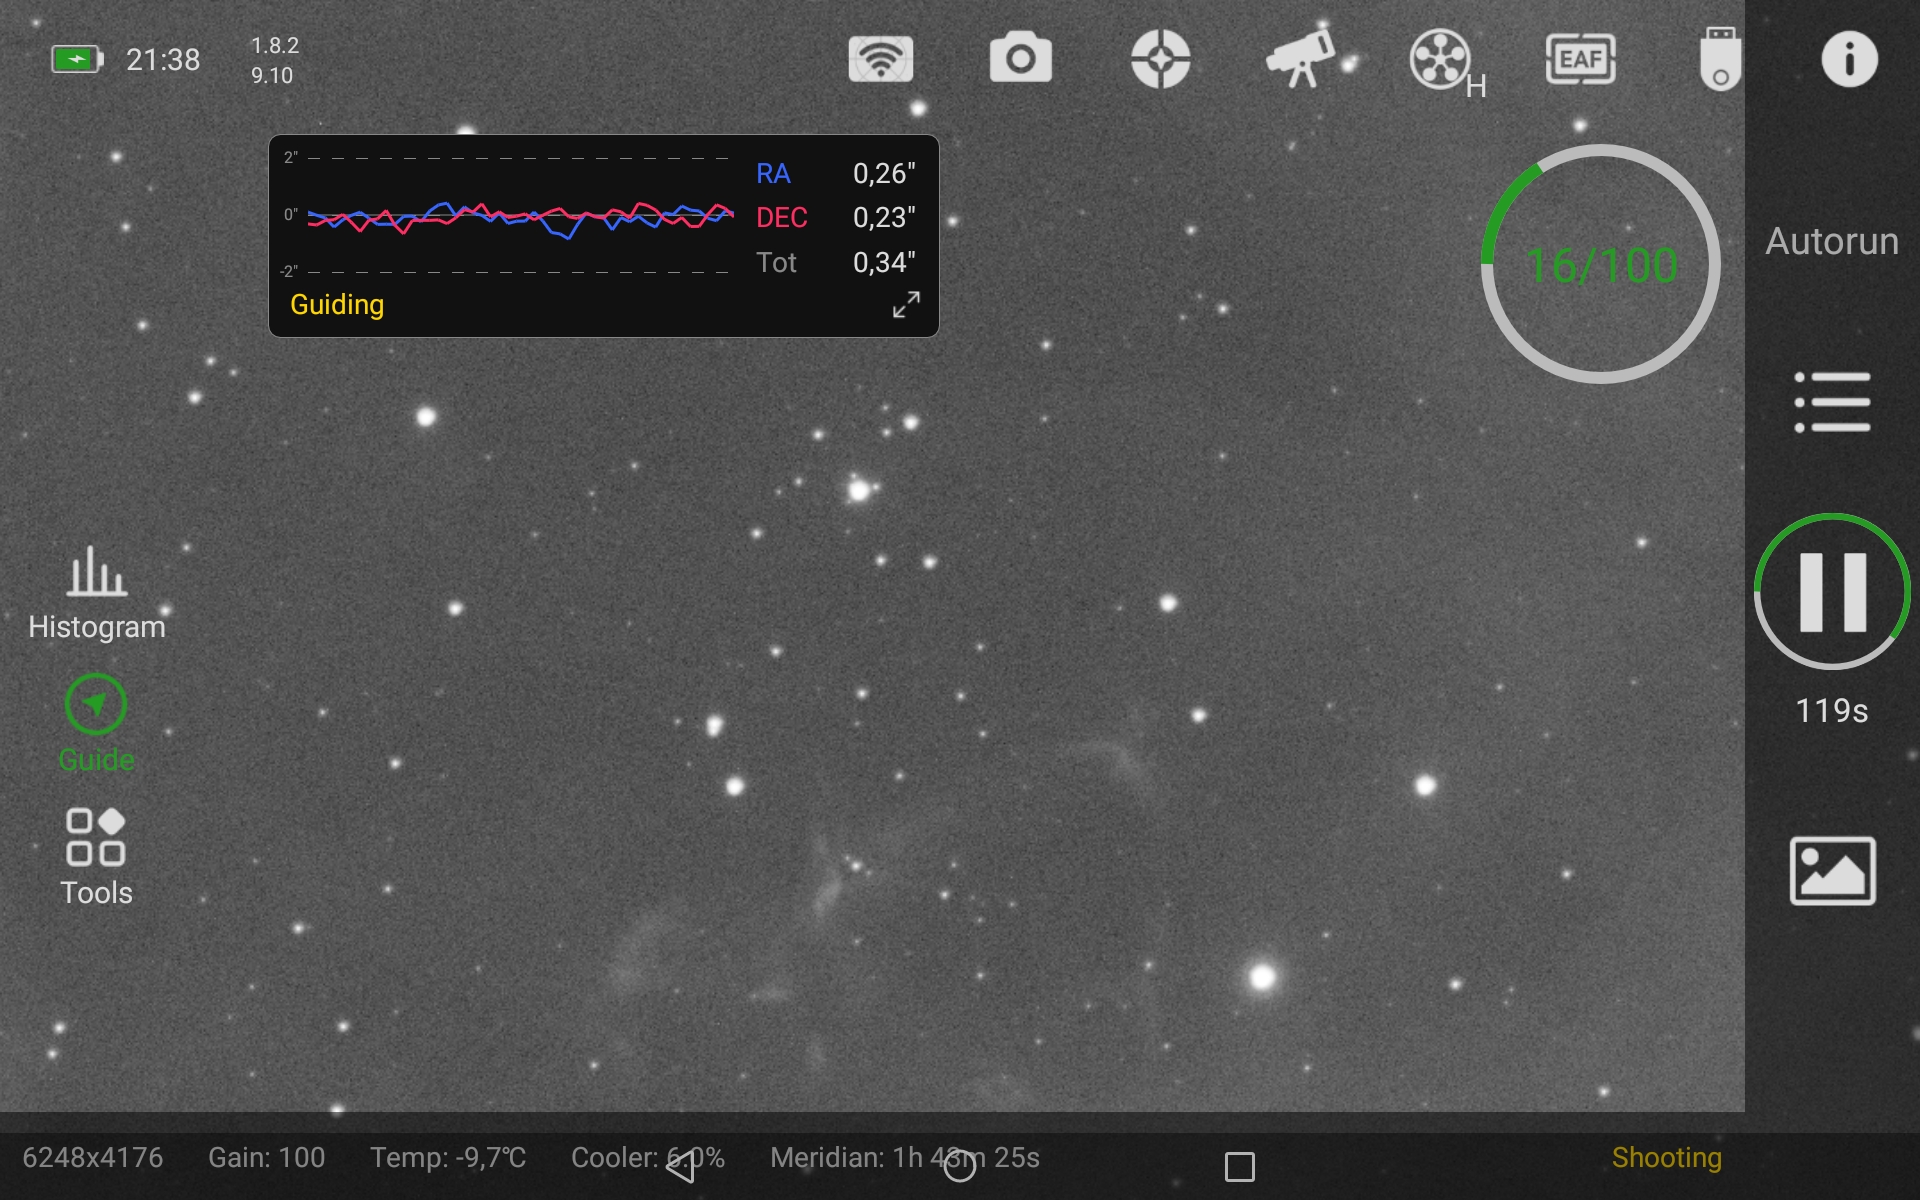Check the battery status icon
The image size is (1920, 1200).
point(77,59)
